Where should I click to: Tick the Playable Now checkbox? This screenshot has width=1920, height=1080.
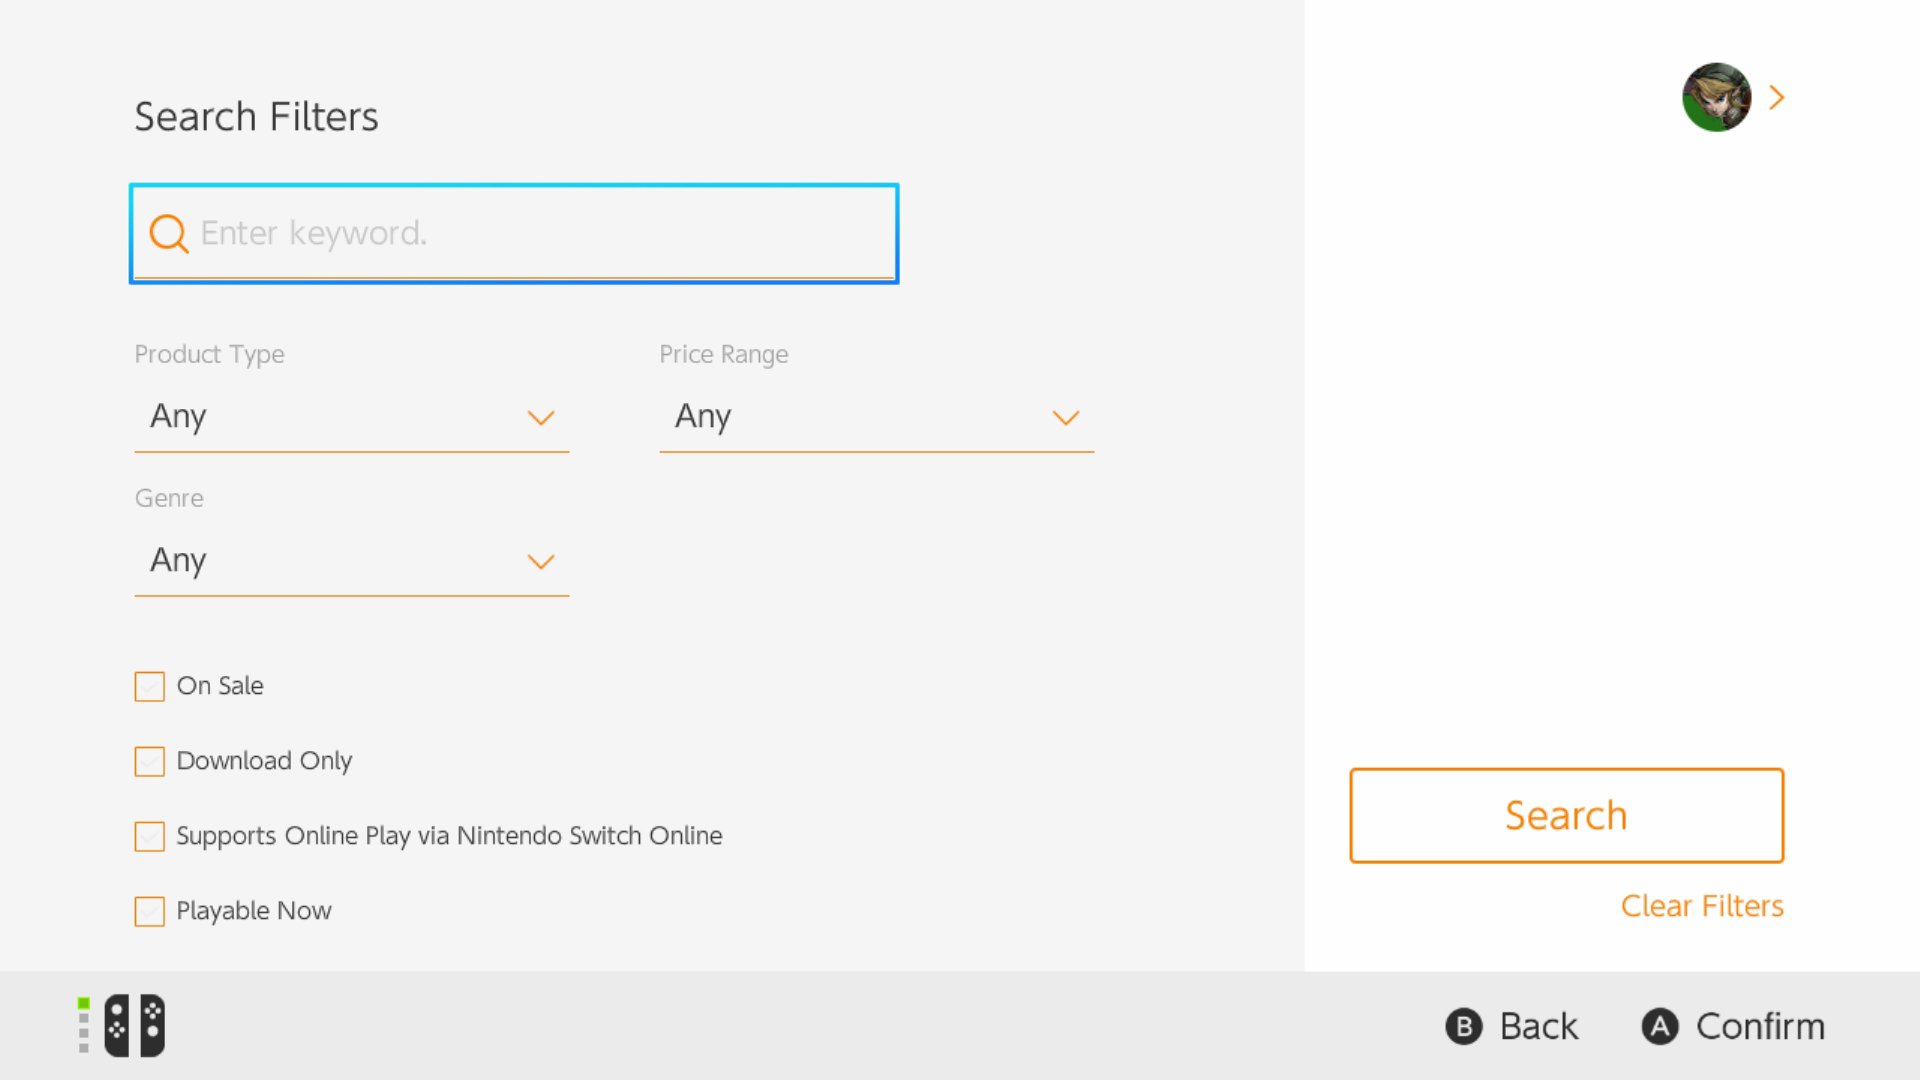click(150, 912)
